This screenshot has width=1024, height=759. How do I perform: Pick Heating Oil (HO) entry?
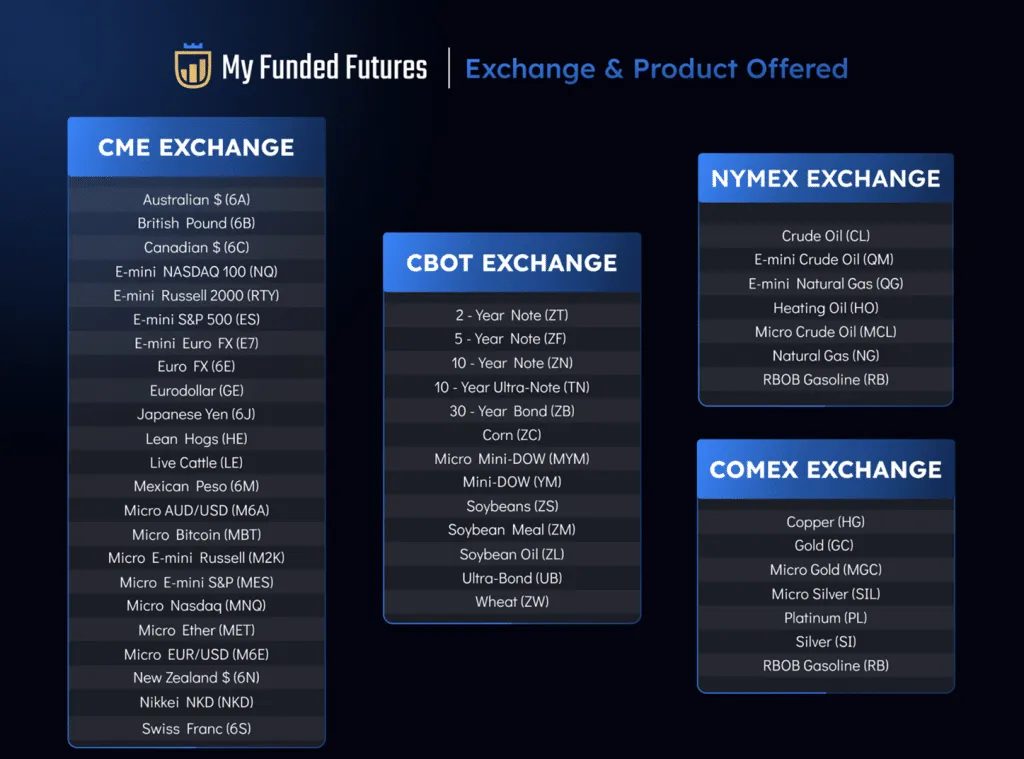point(825,308)
